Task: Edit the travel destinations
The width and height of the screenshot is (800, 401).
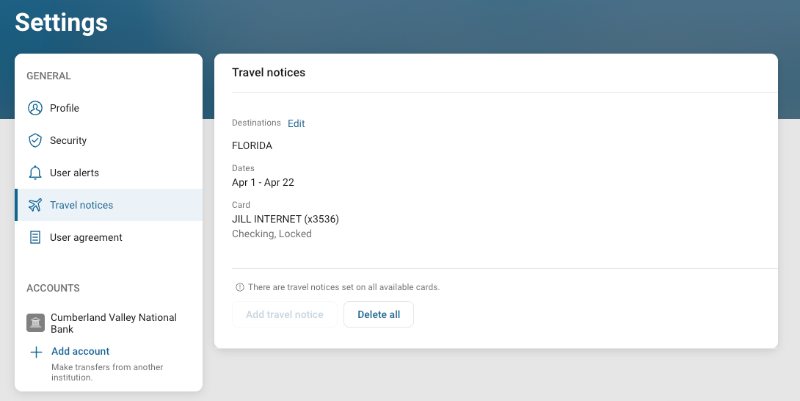Action: tap(296, 123)
